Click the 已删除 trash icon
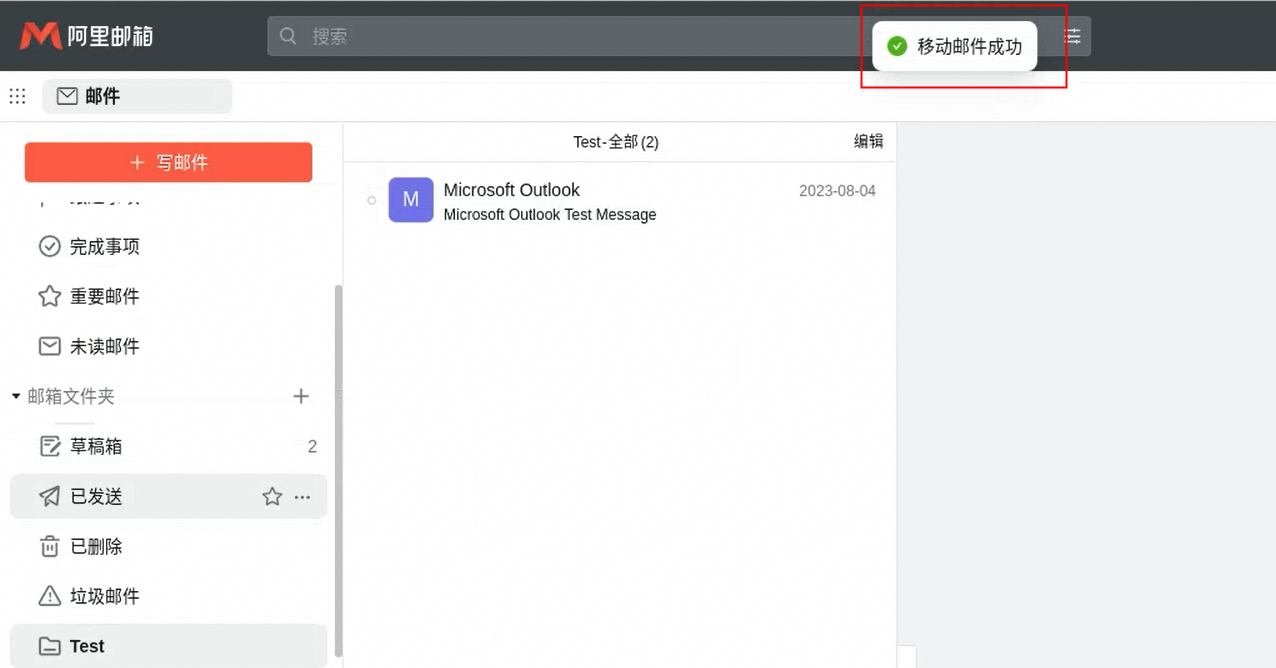 coord(49,547)
